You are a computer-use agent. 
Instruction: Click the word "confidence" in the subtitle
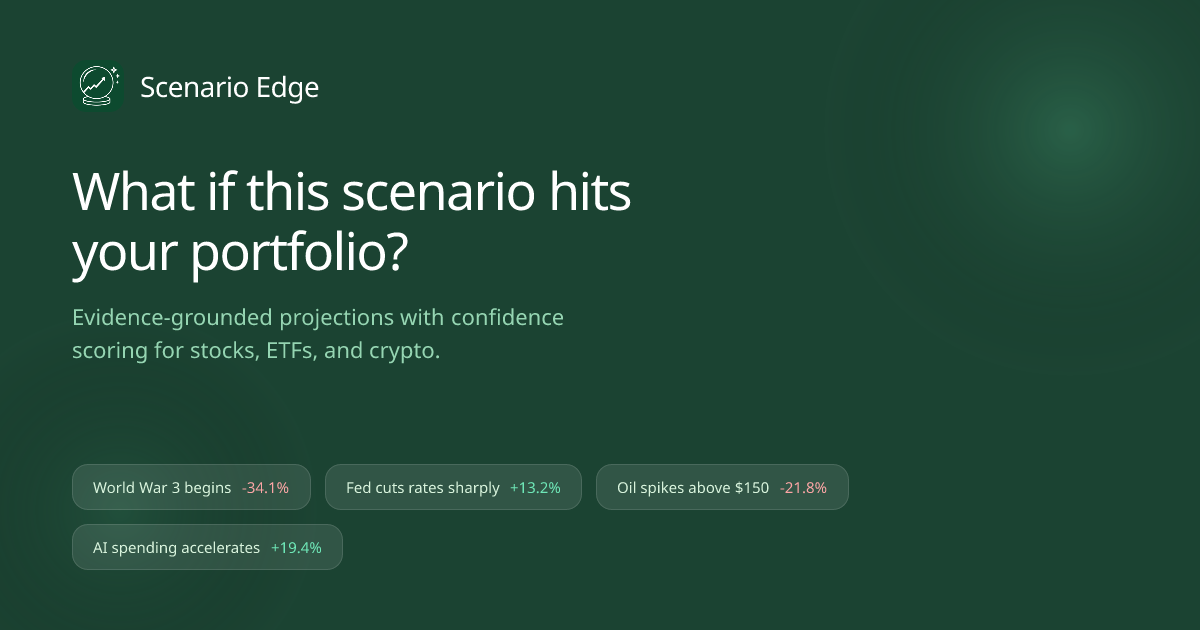click(x=507, y=318)
